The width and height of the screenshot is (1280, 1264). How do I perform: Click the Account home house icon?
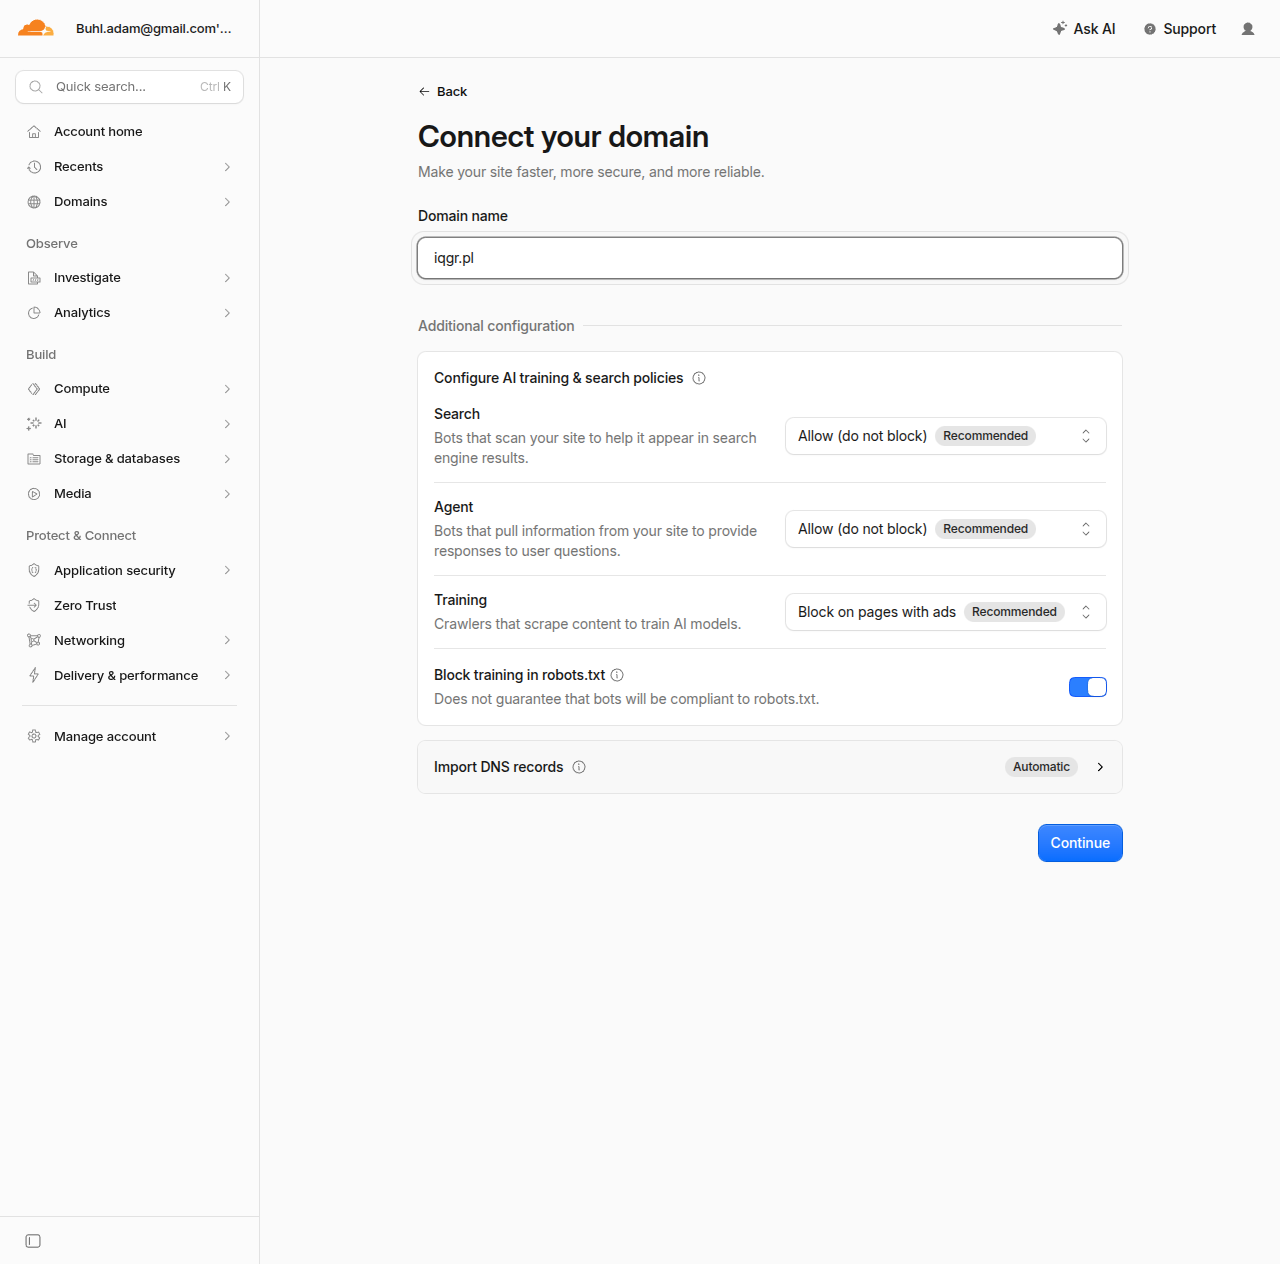pyautogui.click(x=34, y=132)
